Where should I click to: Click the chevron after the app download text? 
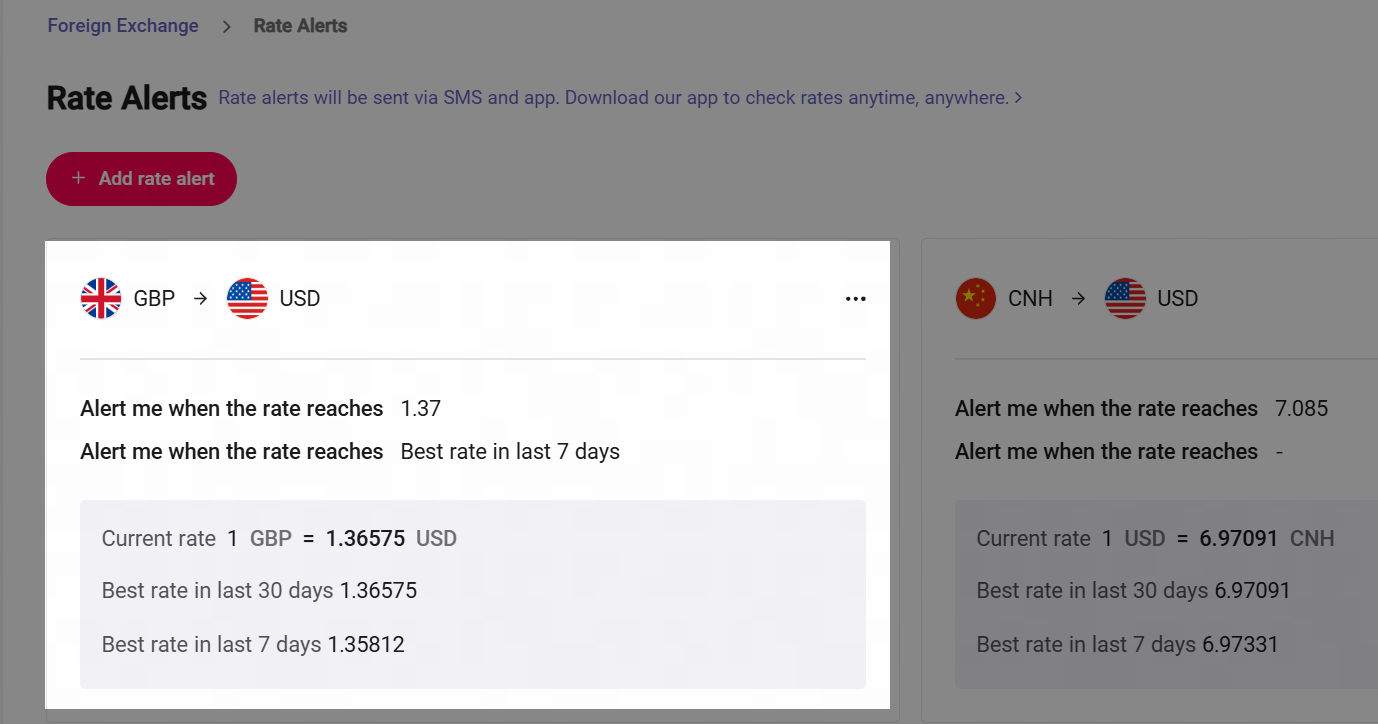1018,98
